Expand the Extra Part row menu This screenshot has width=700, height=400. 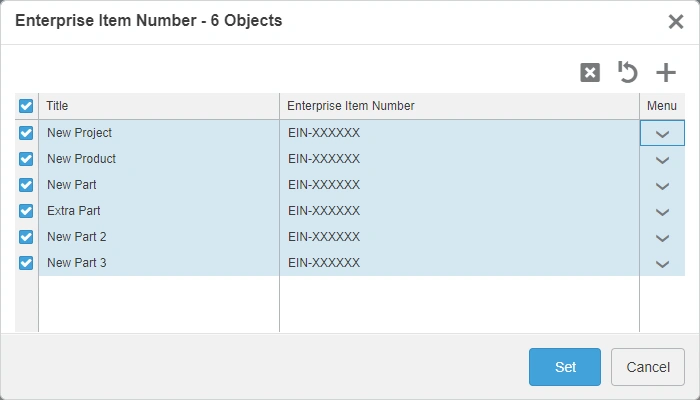coord(662,211)
